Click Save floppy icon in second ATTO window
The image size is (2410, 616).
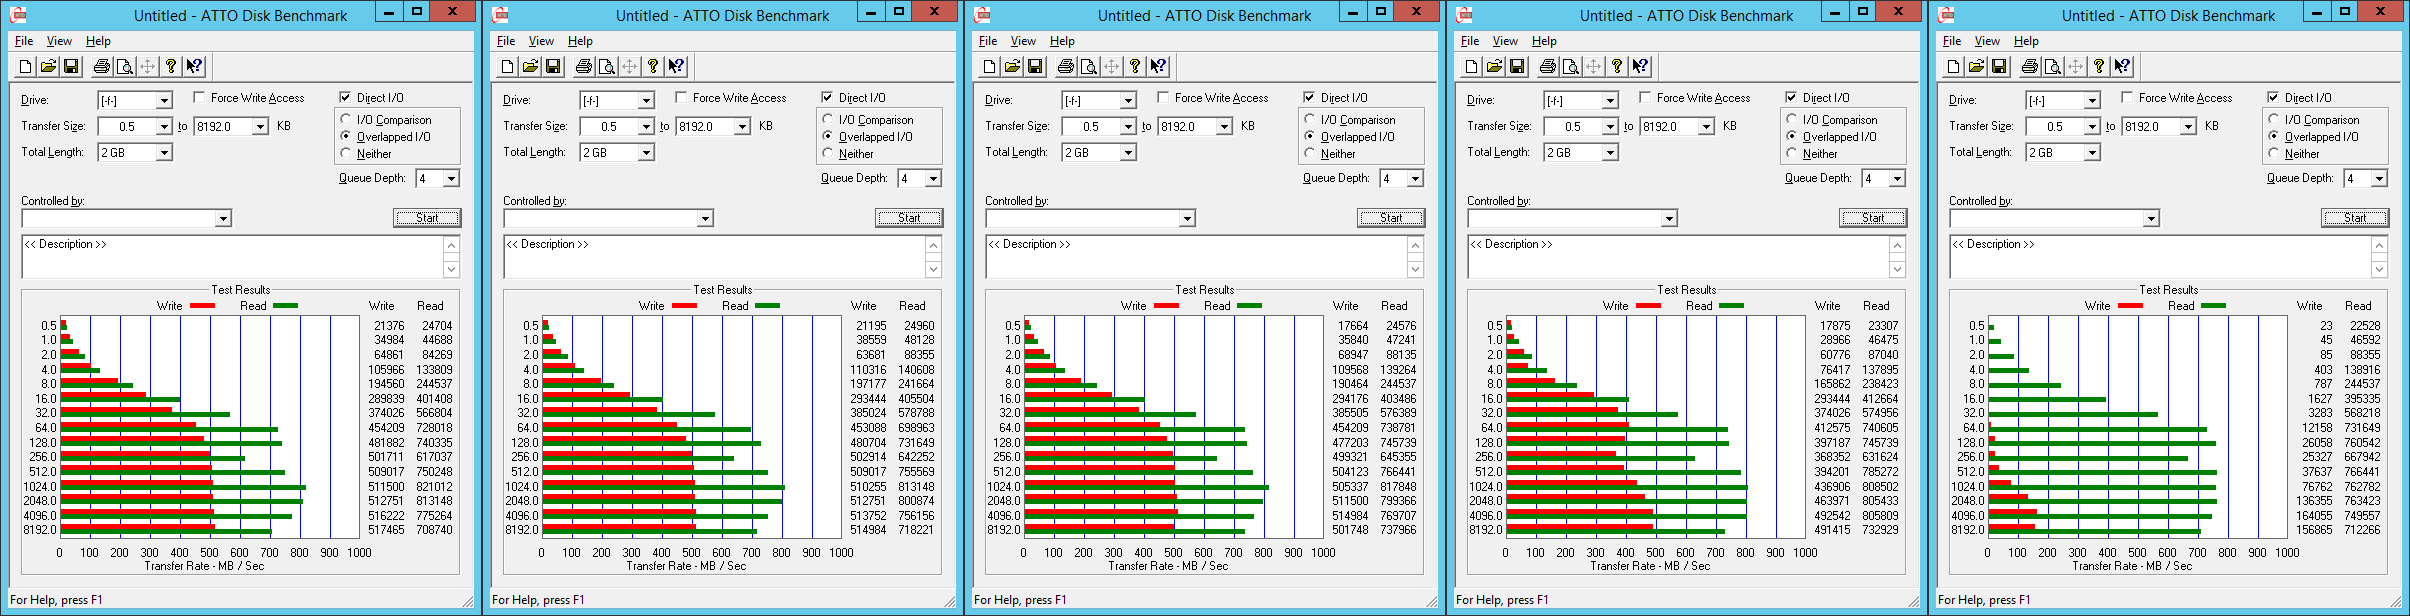pos(553,66)
